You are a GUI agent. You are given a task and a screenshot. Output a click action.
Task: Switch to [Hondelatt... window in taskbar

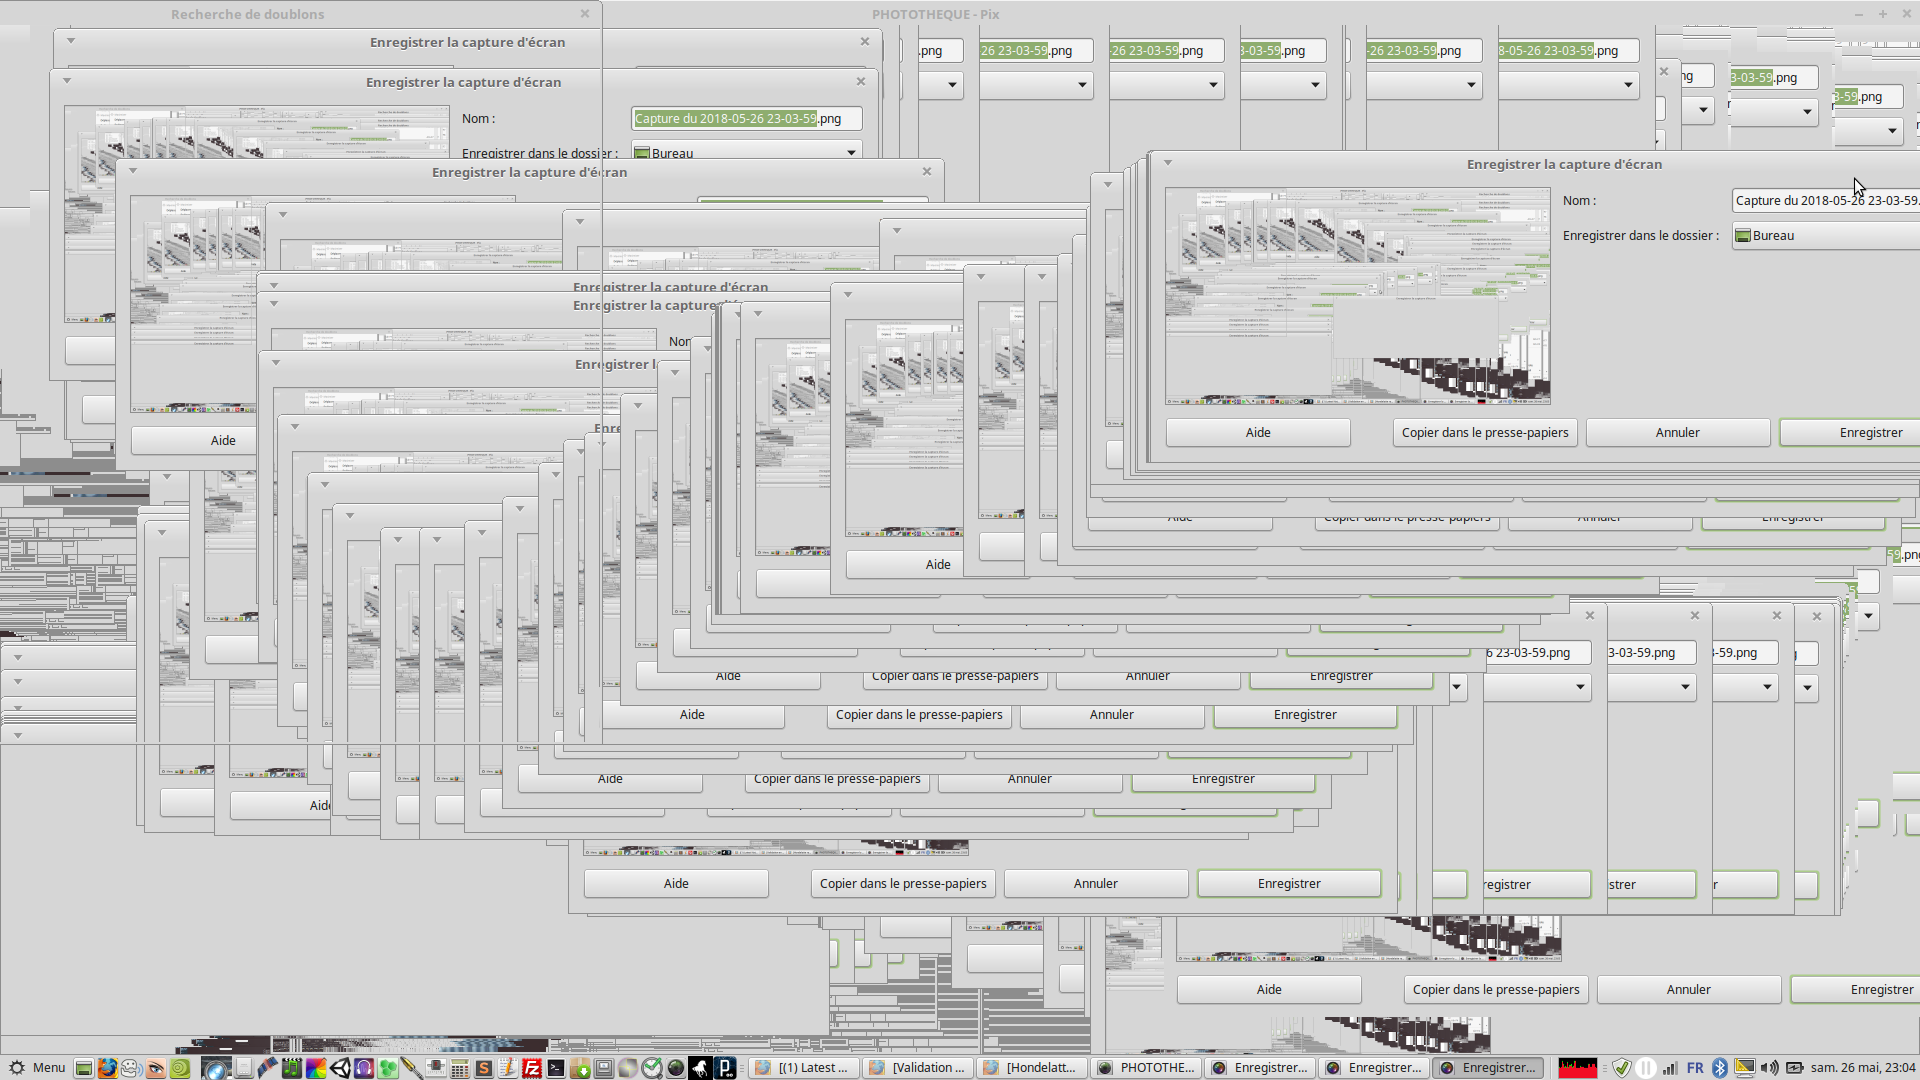[x=1032, y=1068]
